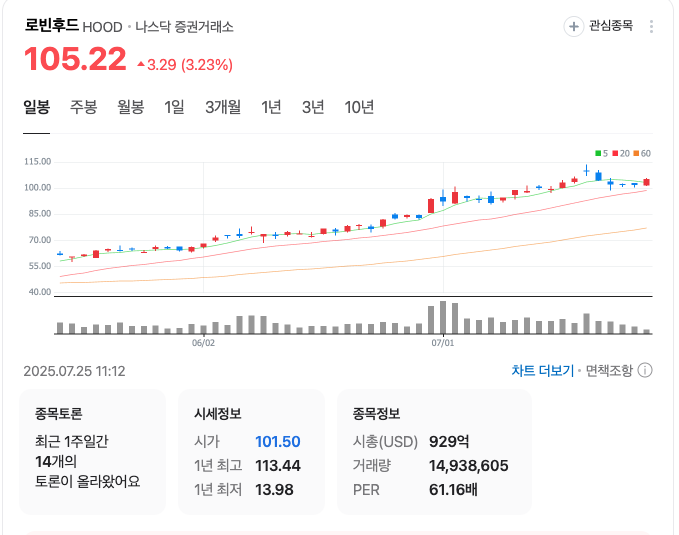
Task: Click the 관심종목 watchlist button label
Action: pos(611,26)
